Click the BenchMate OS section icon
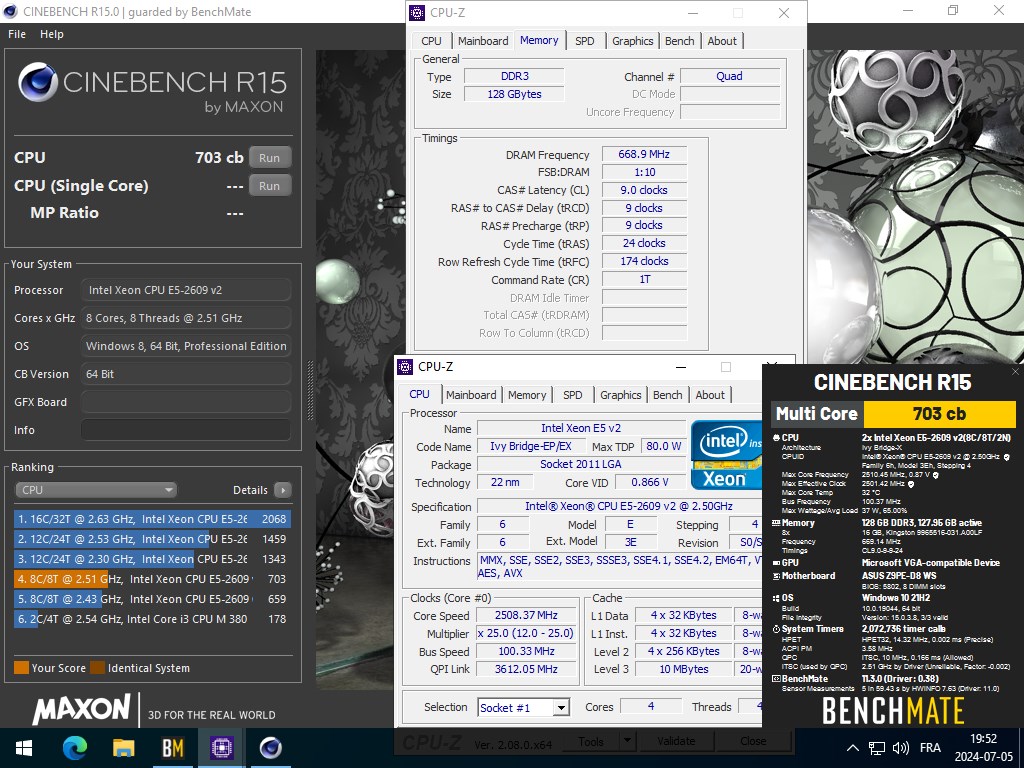The width and height of the screenshot is (1024, 768). tap(776, 598)
